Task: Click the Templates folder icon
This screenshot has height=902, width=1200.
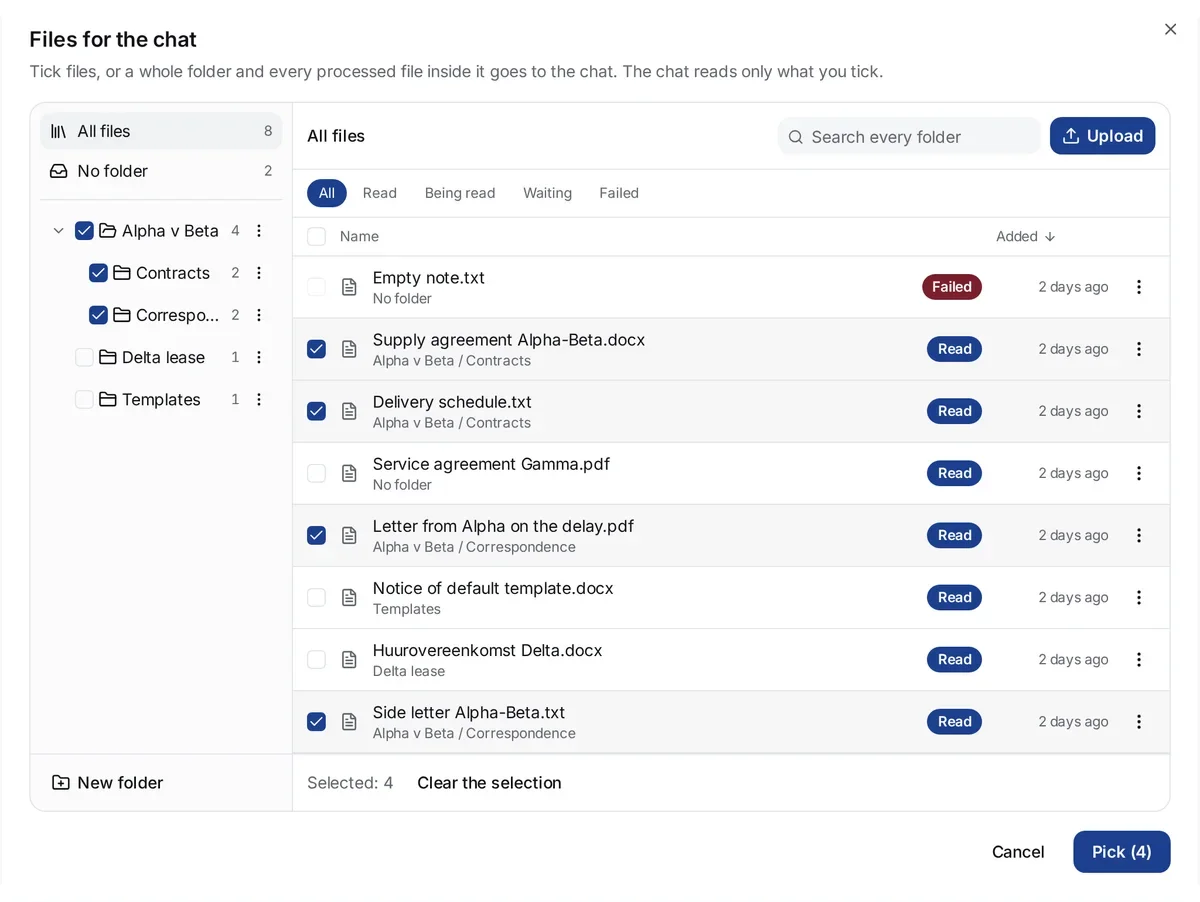Action: (x=108, y=399)
